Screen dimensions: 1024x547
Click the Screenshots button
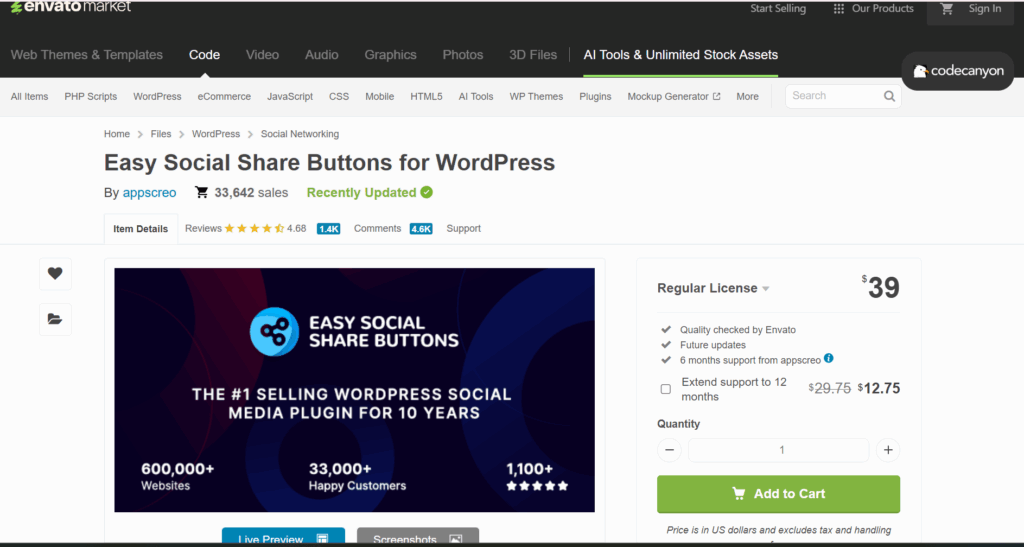[418, 537]
